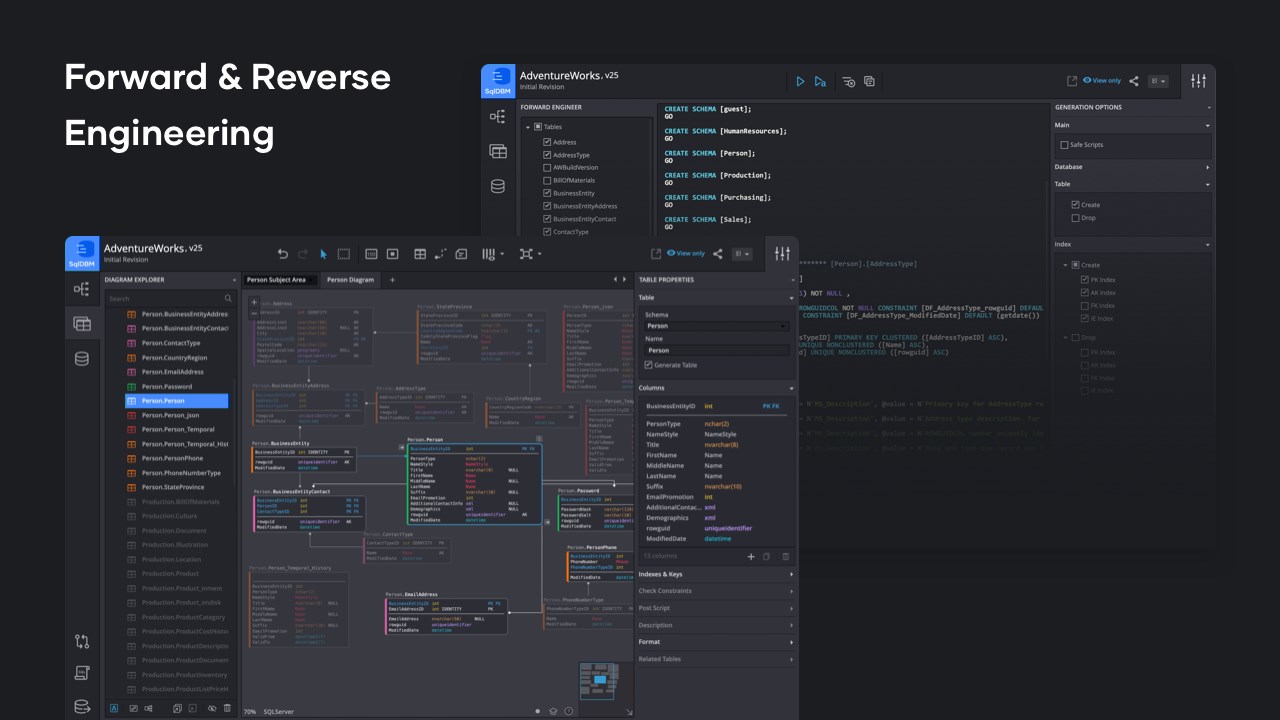Uncheck the Create option under Table
Viewport: 1280px width, 720px height.
(x=1076, y=205)
